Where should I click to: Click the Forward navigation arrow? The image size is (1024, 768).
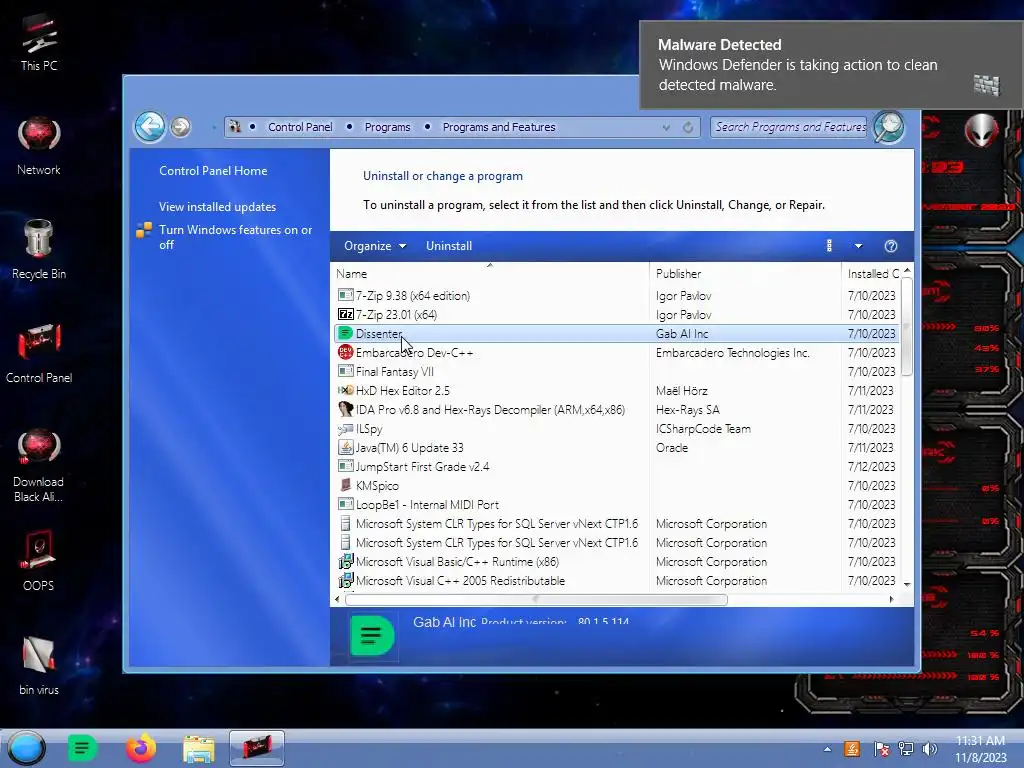point(181,127)
